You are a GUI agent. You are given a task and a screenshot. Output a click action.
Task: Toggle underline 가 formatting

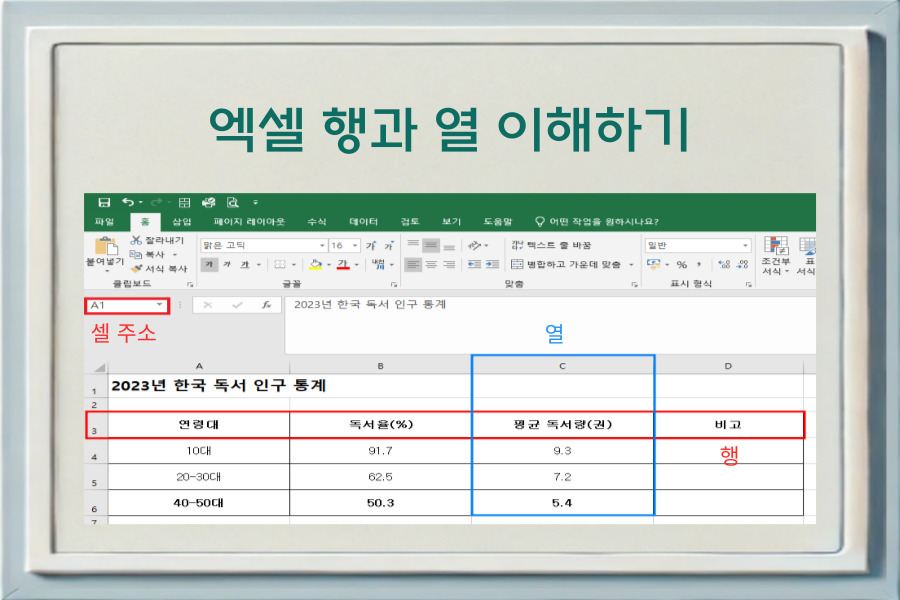(x=245, y=265)
